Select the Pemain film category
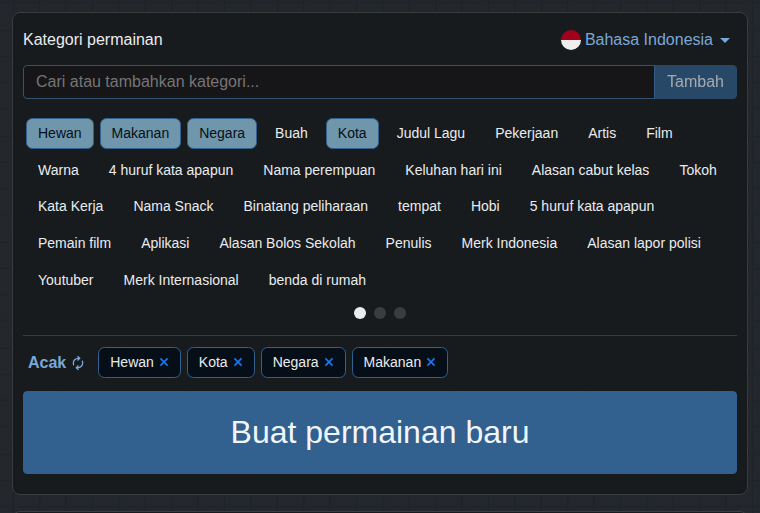Viewport: 760px width, 513px height. (75, 243)
